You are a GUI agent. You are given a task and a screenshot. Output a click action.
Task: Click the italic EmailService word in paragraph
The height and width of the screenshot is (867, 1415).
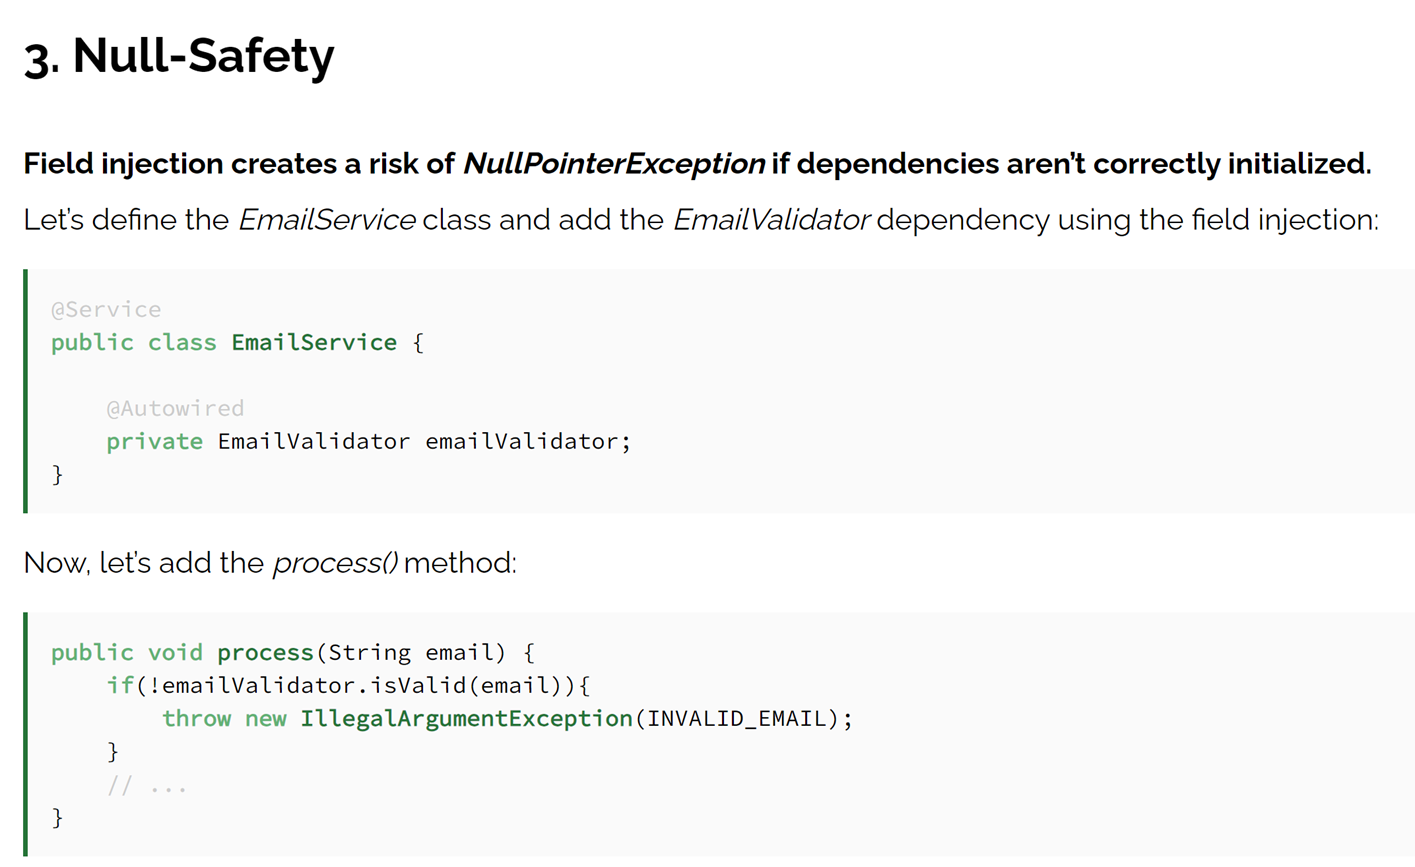(326, 220)
